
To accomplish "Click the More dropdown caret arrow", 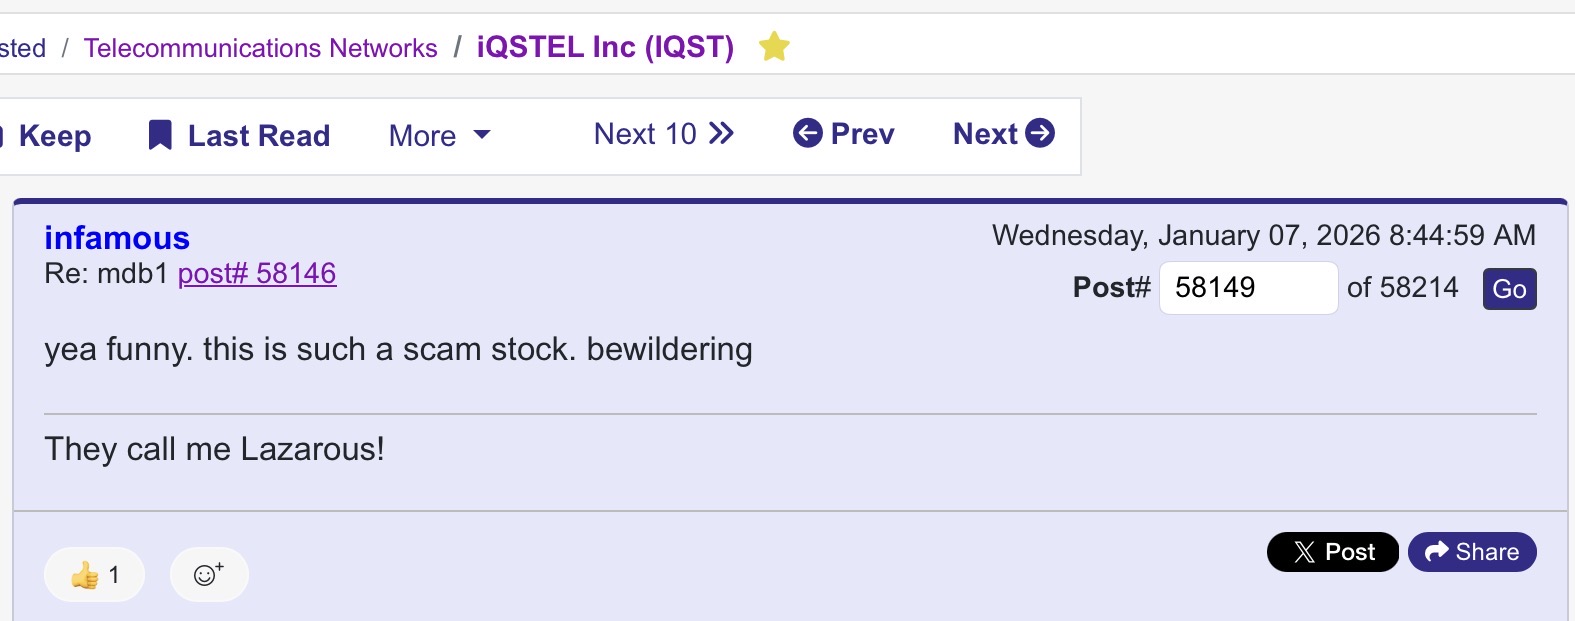I will tap(482, 135).
